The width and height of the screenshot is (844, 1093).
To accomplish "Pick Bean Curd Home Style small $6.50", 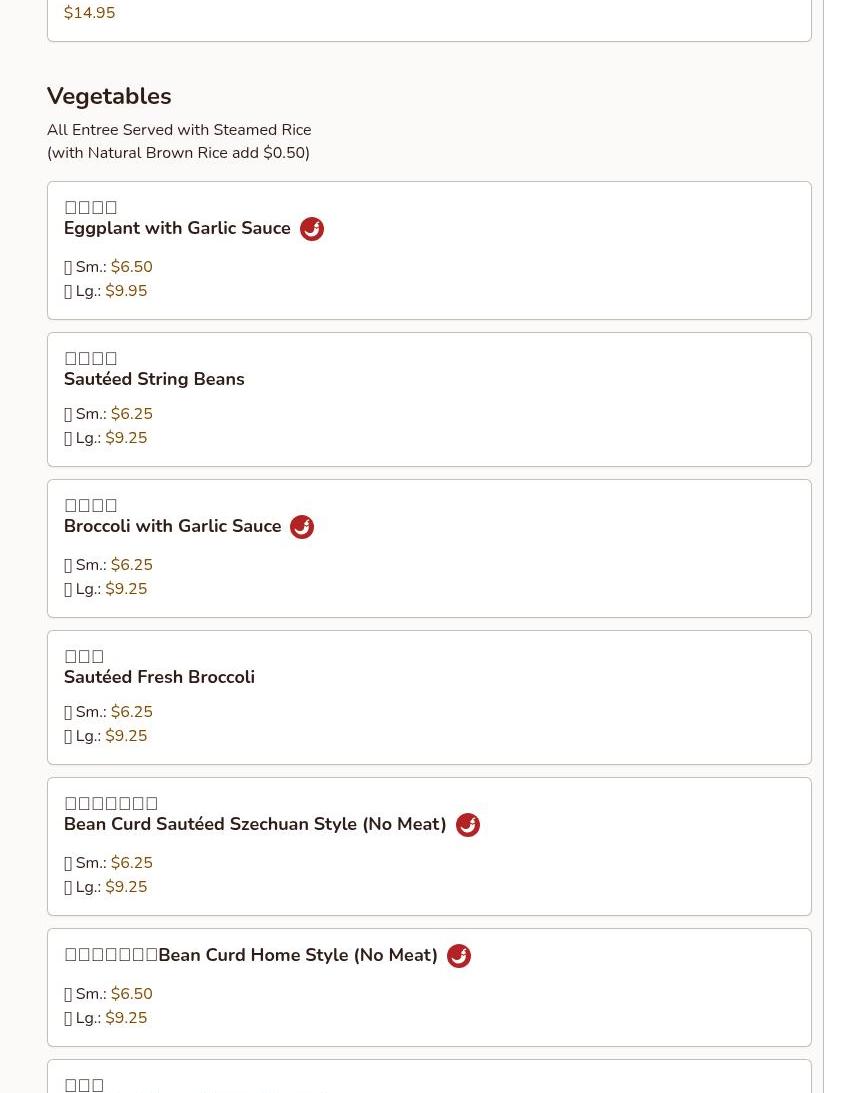I will [x=131, y=994].
